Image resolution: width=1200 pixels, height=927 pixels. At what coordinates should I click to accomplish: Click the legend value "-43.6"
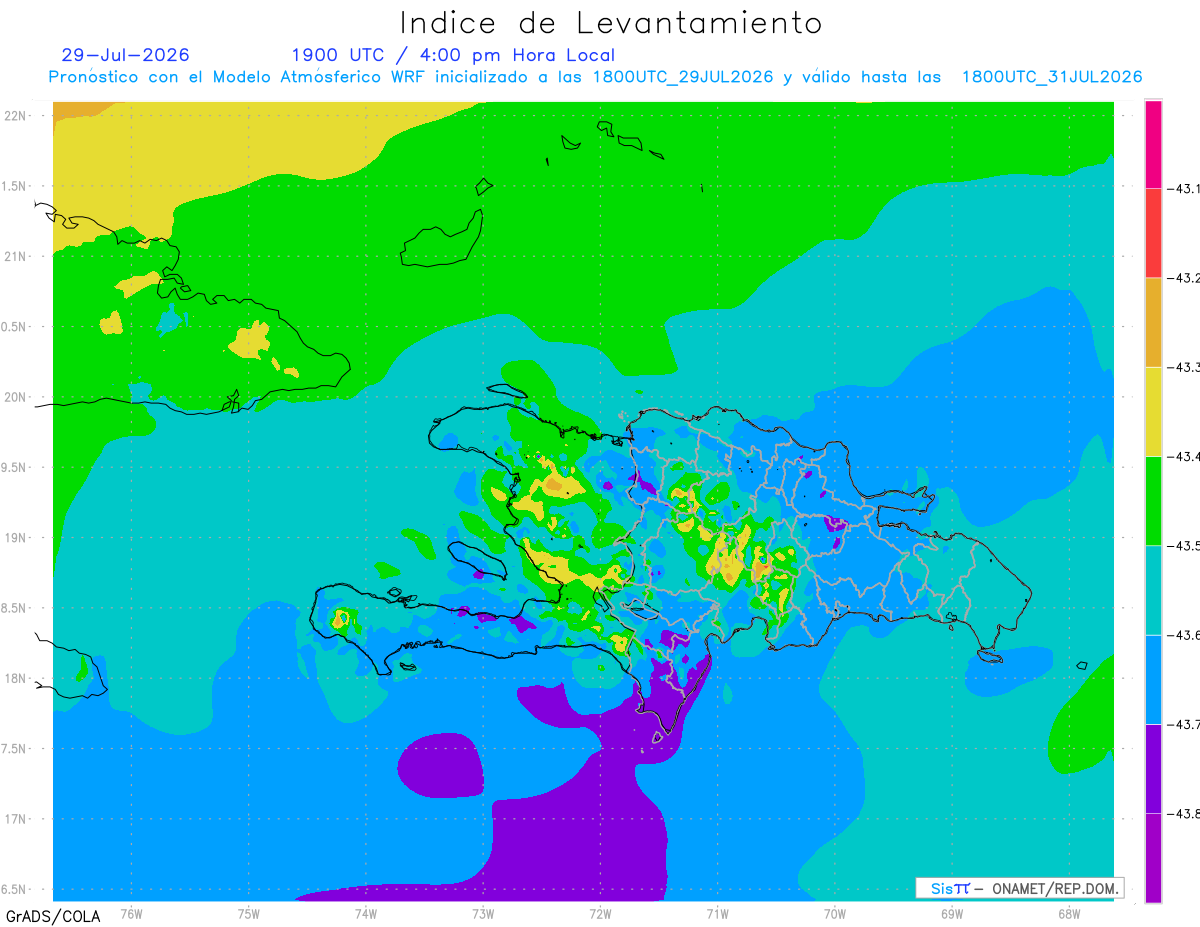pos(1184,635)
